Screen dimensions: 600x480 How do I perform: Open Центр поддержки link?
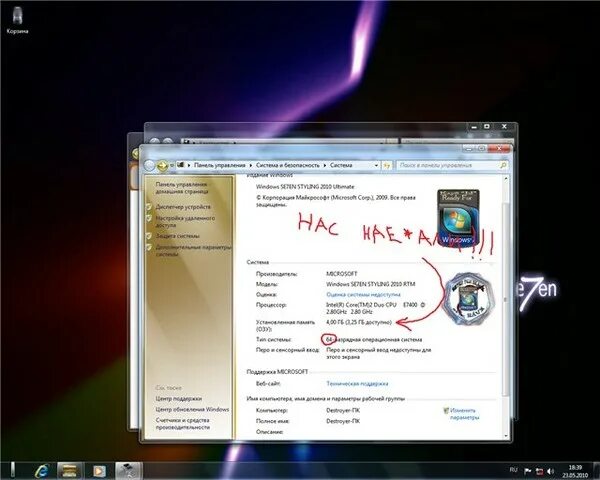coord(178,398)
